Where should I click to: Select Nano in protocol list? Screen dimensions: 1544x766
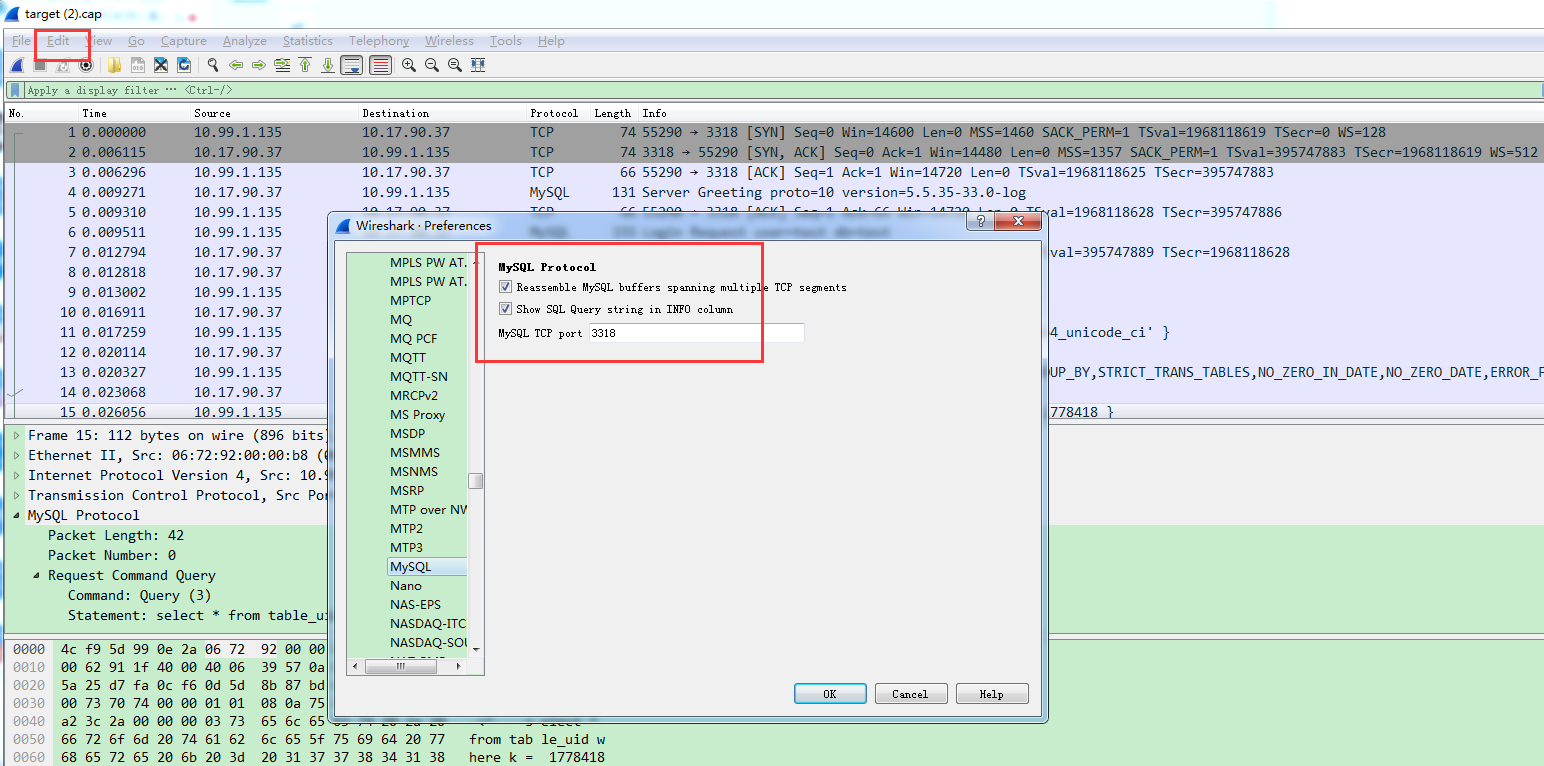[x=406, y=586]
